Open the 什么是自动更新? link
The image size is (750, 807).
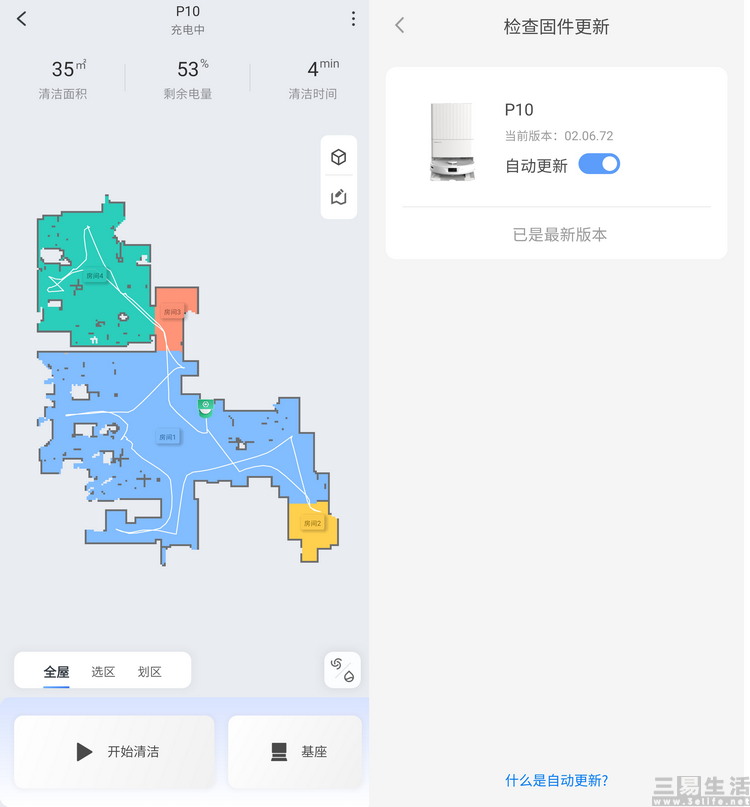coord(556,780)
